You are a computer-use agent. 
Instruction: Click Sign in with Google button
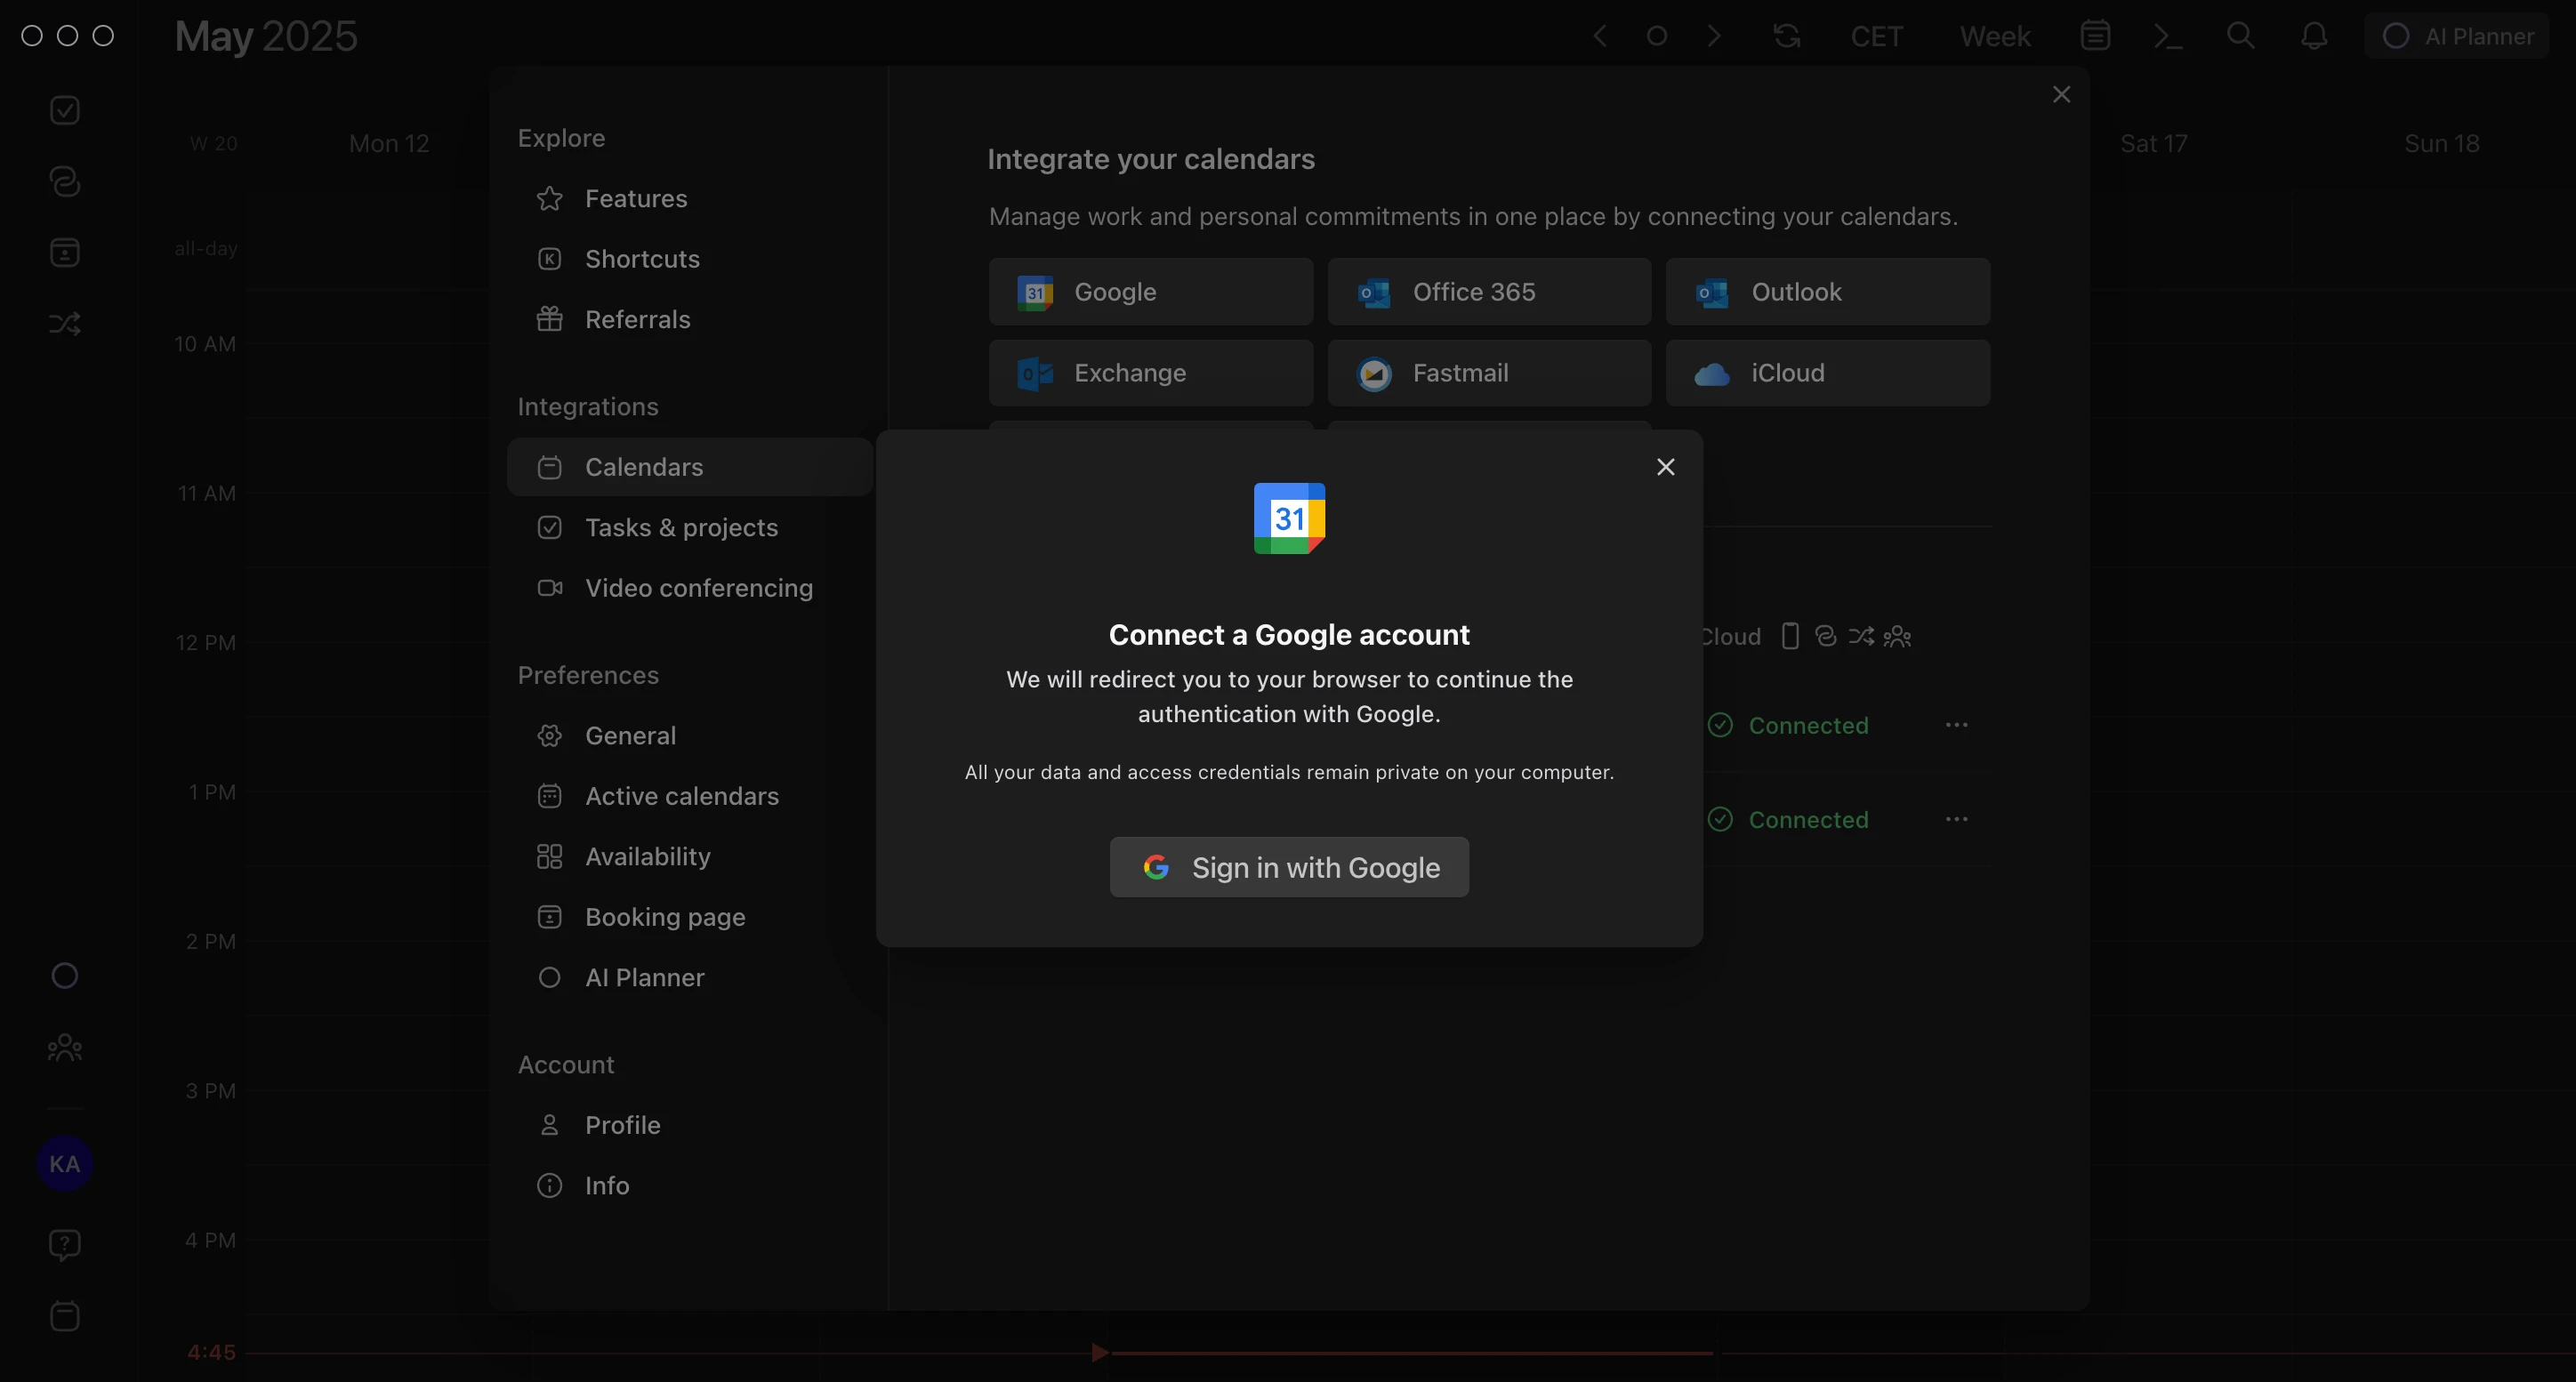[x=1289, y=867]
